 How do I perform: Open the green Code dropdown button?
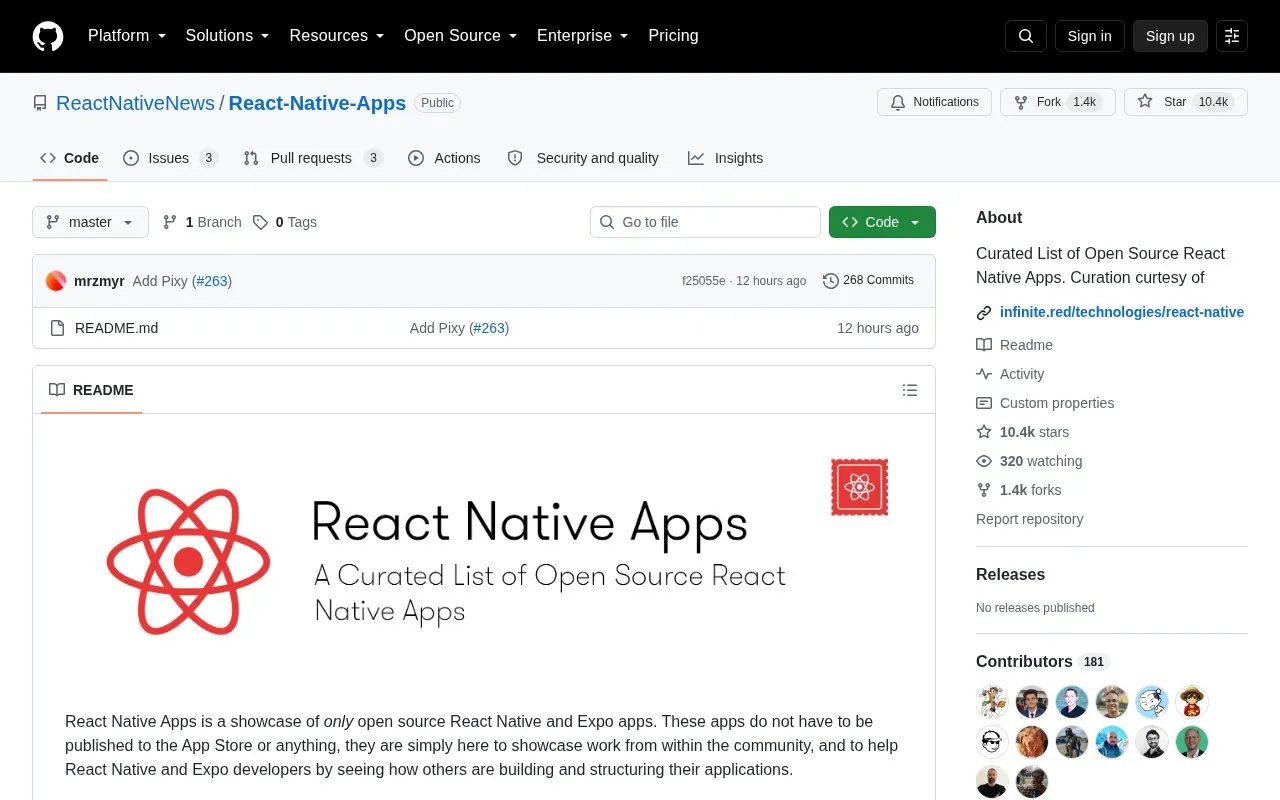(x=882, y=222)
